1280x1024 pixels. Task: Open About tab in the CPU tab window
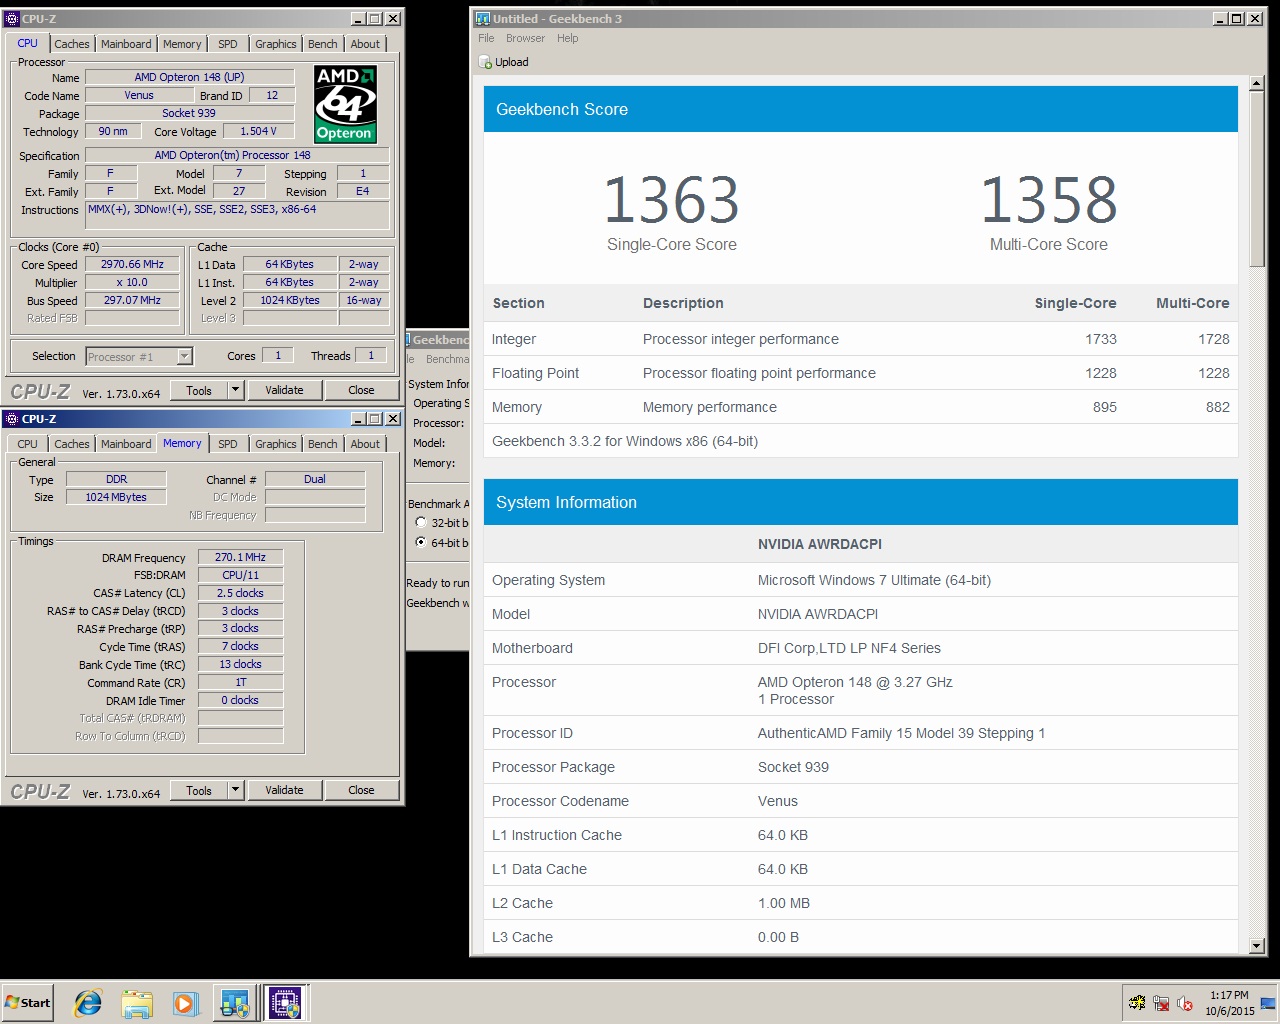tap(365, 44)
